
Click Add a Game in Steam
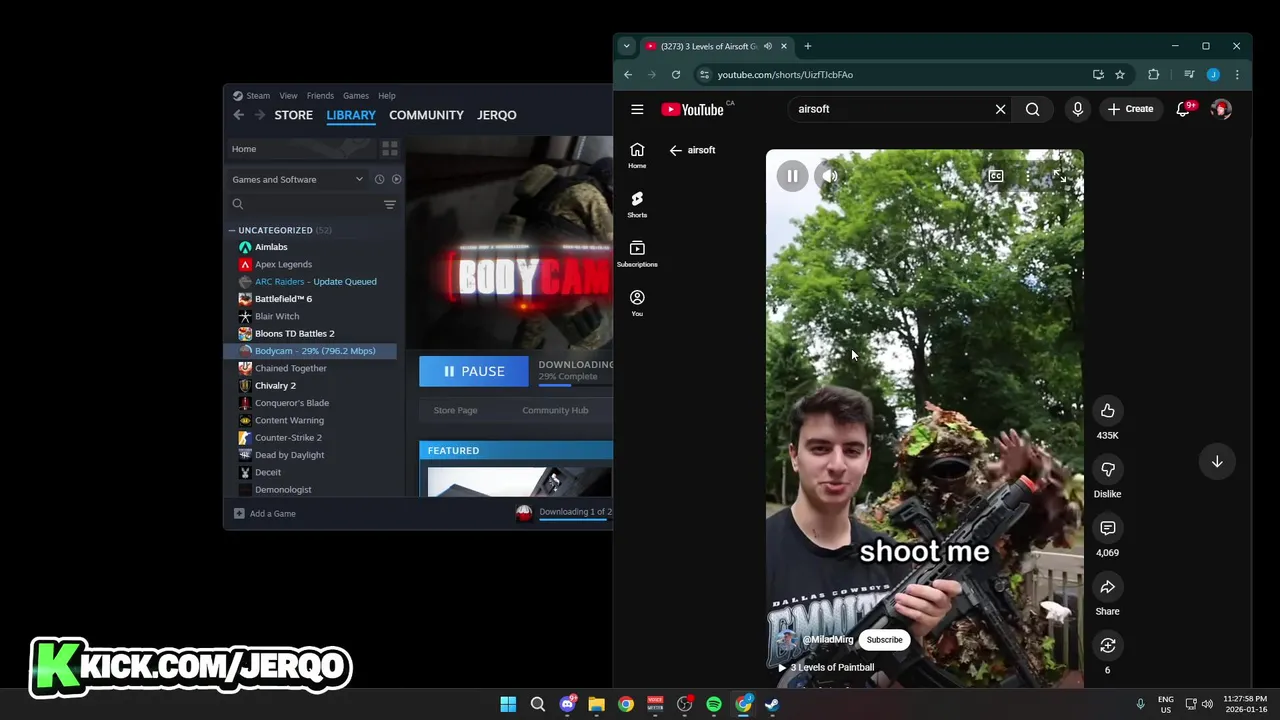coord(265,514)
